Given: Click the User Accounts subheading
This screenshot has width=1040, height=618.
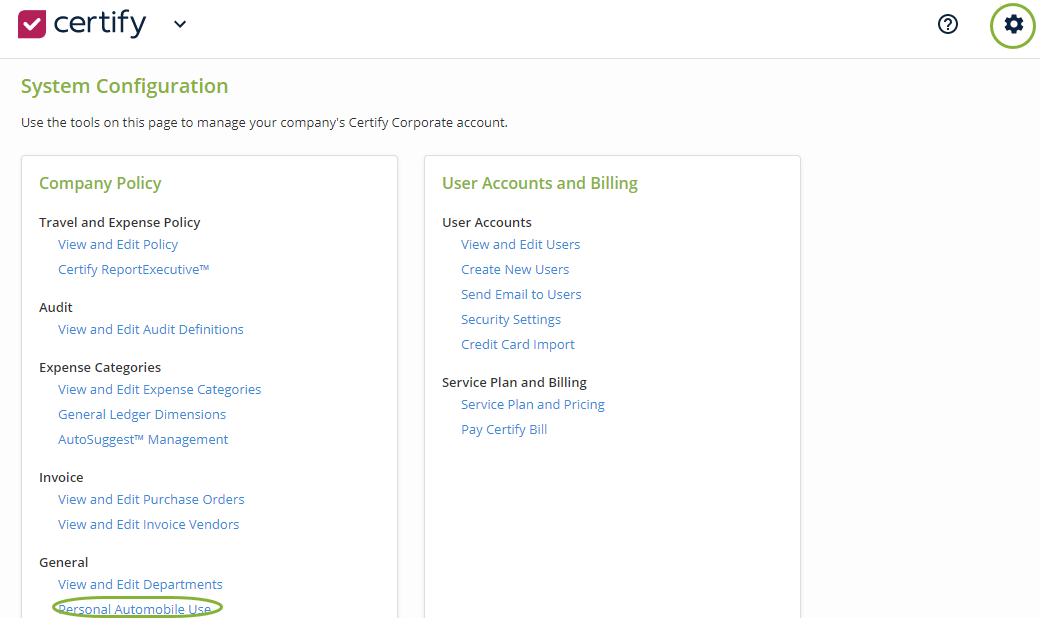Looking at the screenshot, I should pos(487,223).
